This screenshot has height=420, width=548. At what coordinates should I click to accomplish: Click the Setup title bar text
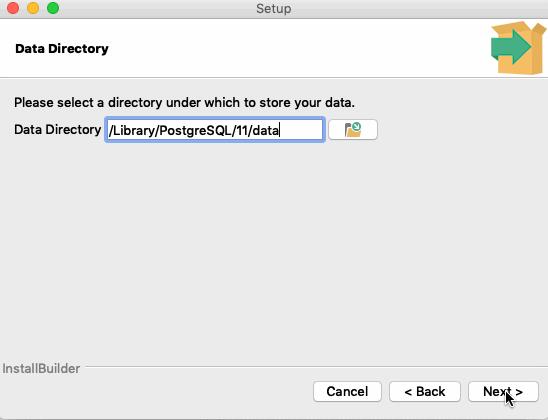tap(273, 8)
